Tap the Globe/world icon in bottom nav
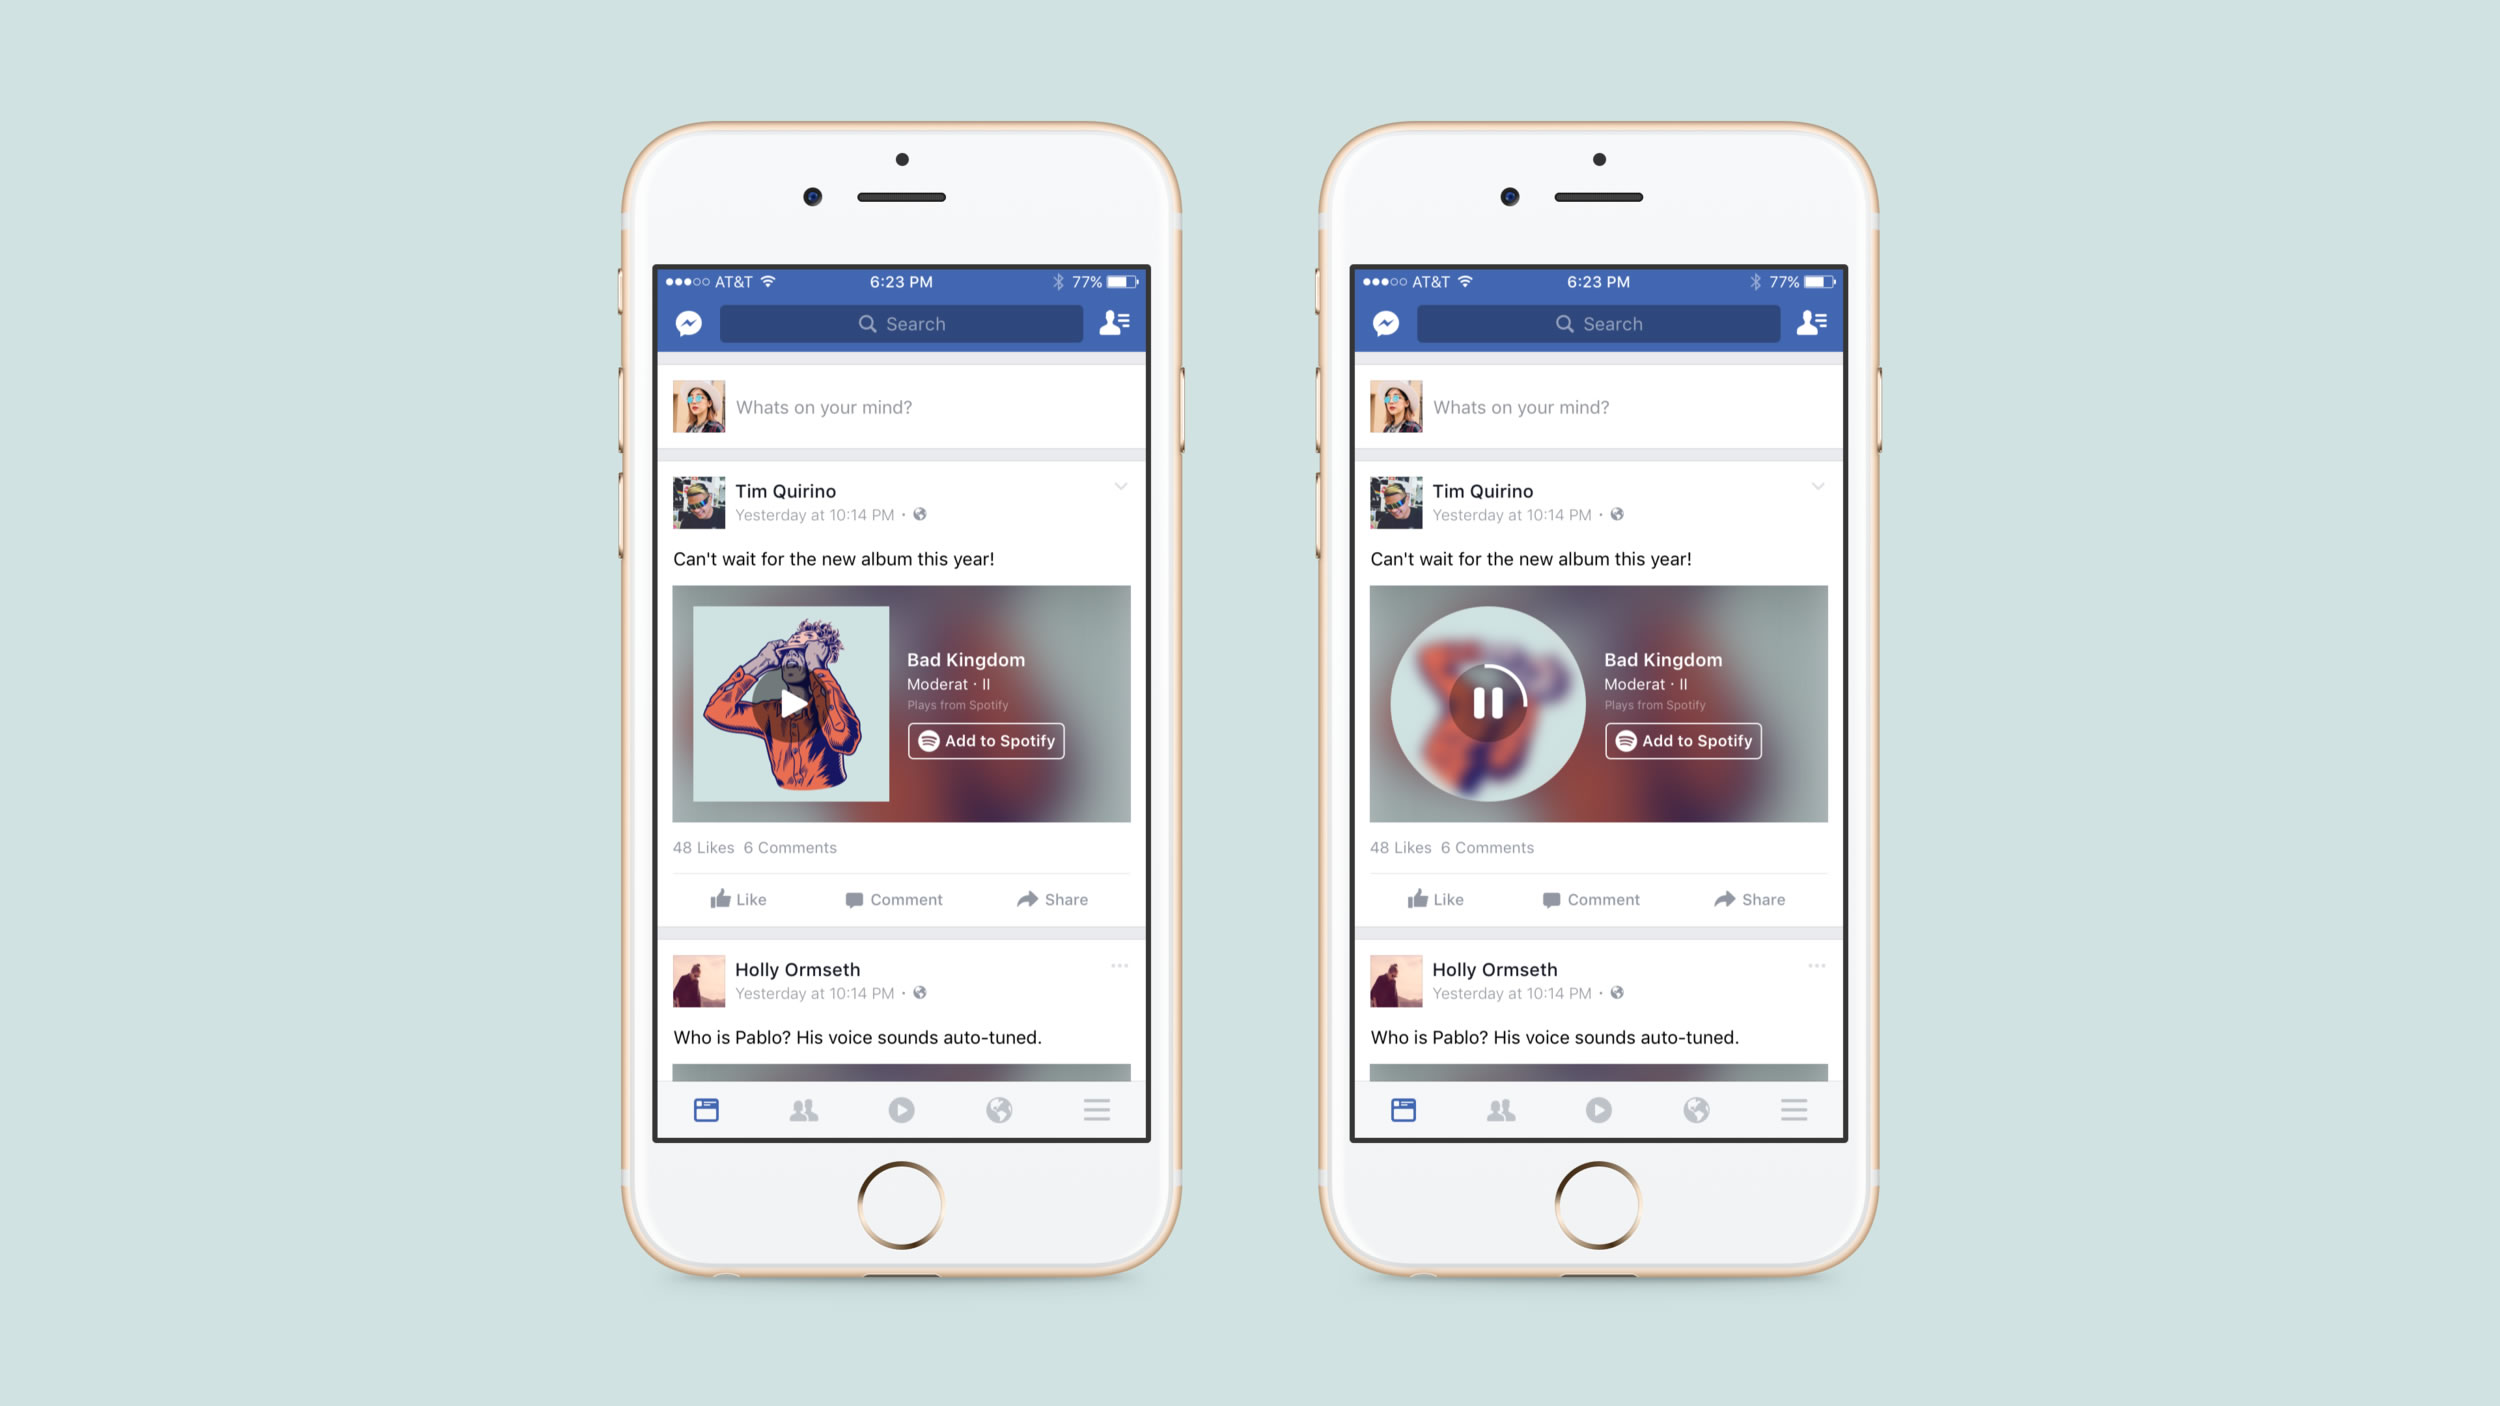 [998, 1109]
